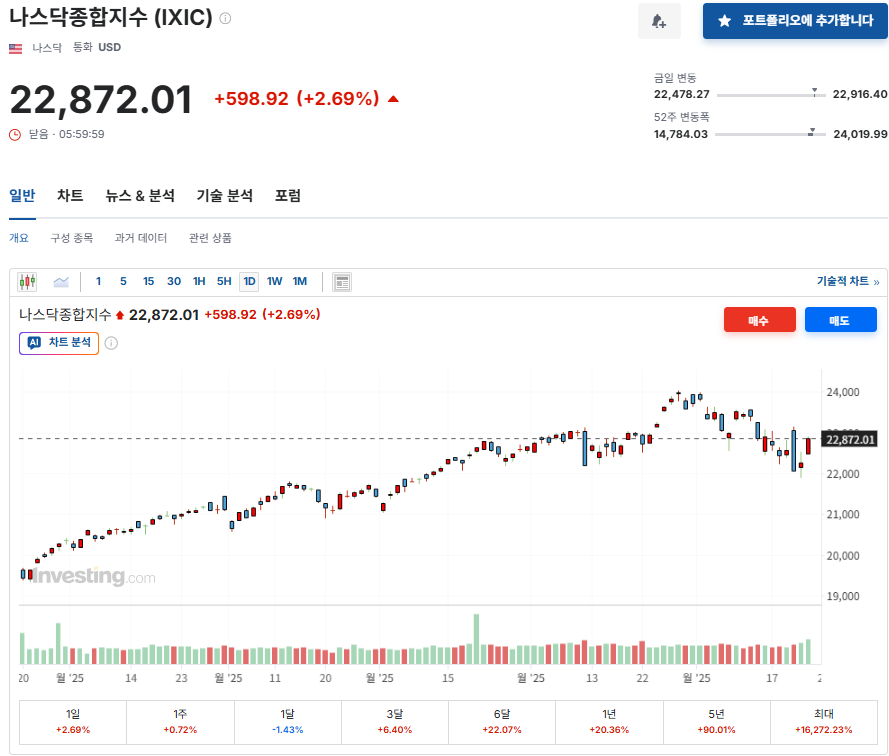Viewport: 889px width, 756px height.
Task: Click the AI 차트 분석 button
Action: [59, 343]
